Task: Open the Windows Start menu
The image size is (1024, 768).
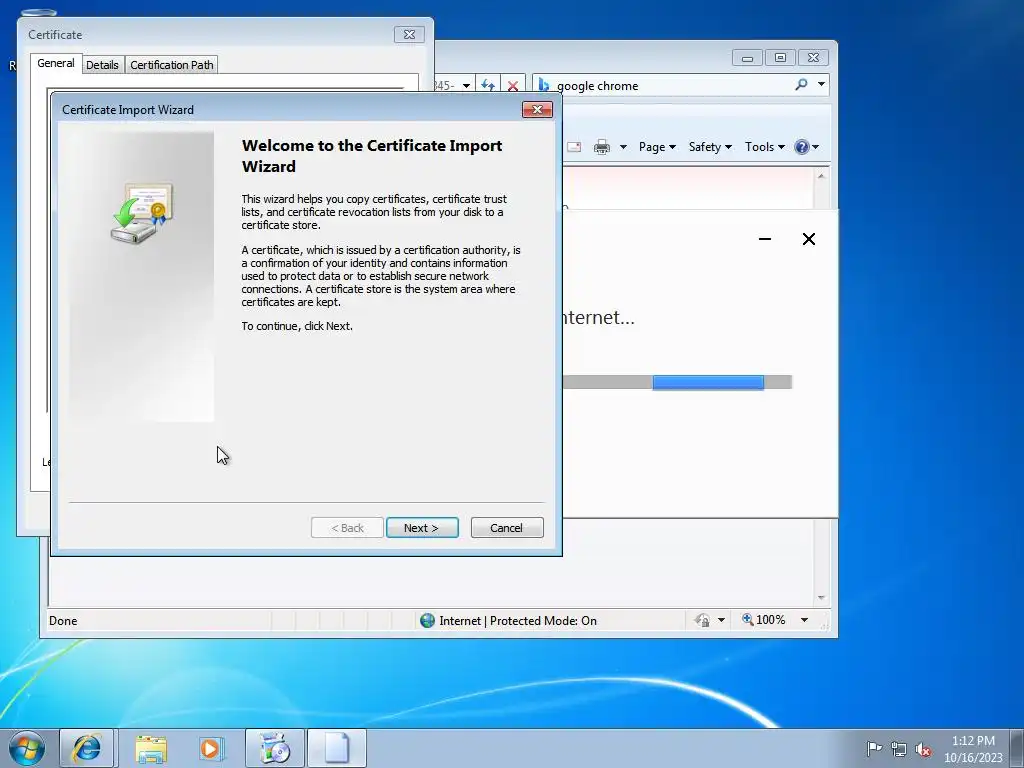Action: pos(27,748)
